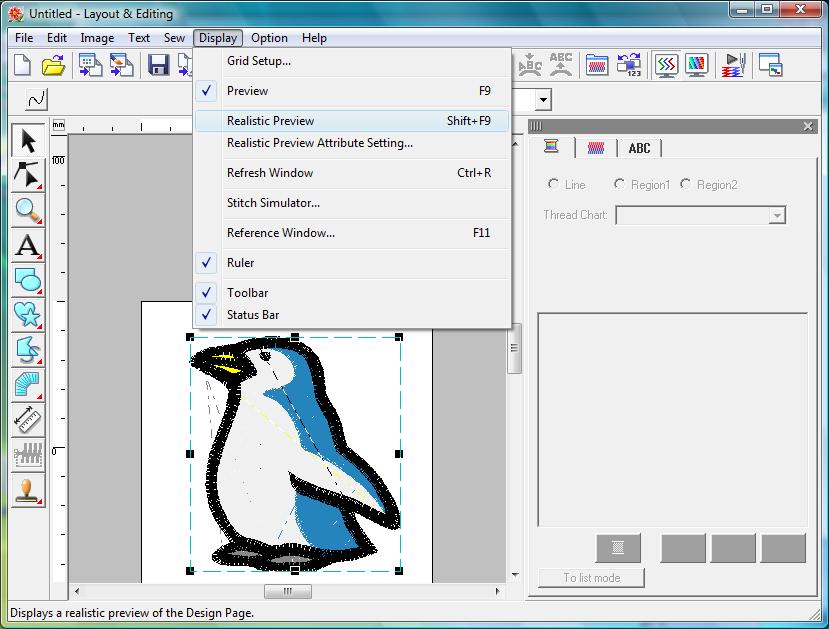Image resolution: width=829 pixels, height=629 pixels.
Task: Click the horizontal scrollbar right arrow
Action: click(x=497, y=591)
